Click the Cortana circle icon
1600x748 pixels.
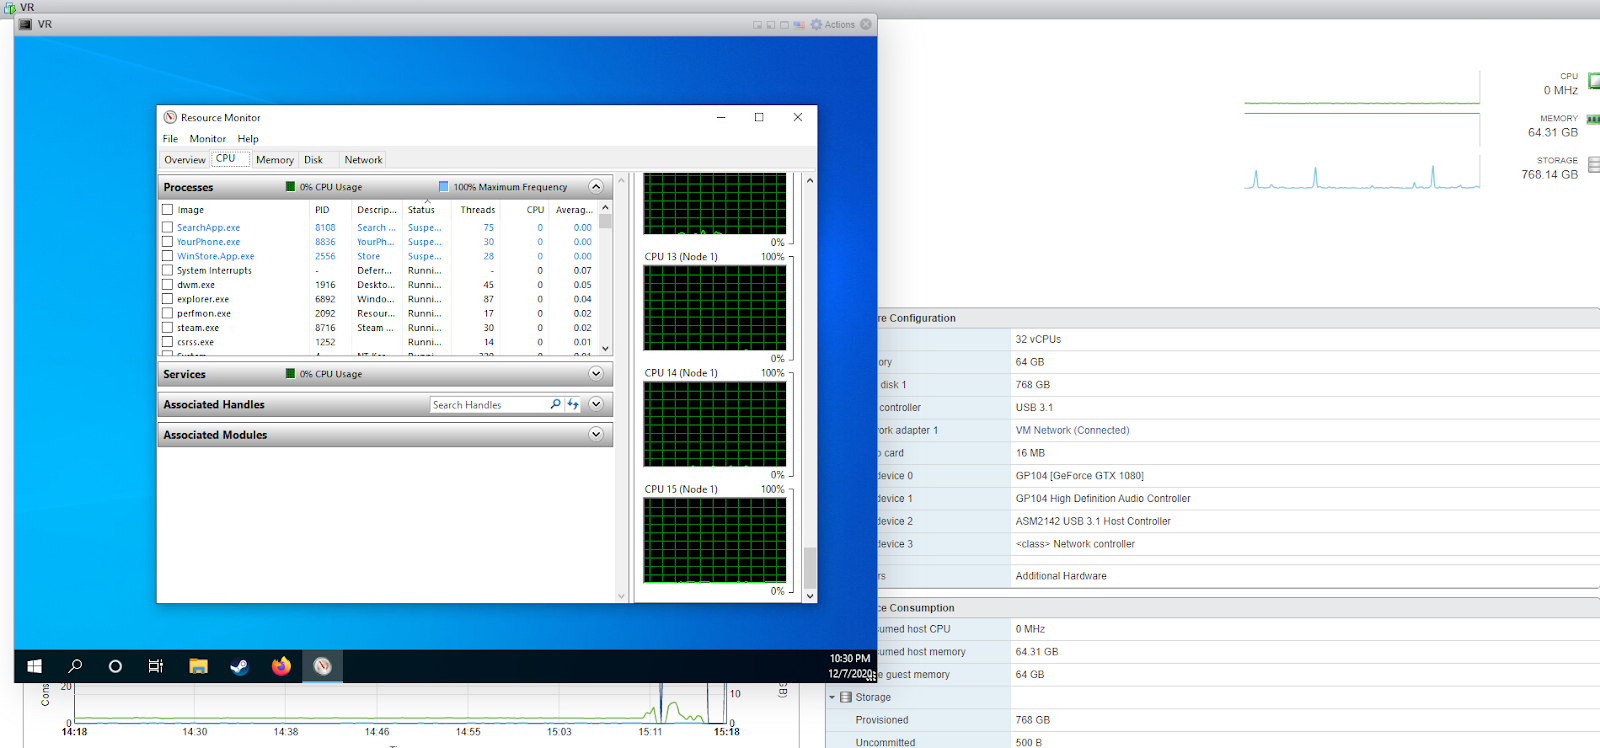(115, 666)
